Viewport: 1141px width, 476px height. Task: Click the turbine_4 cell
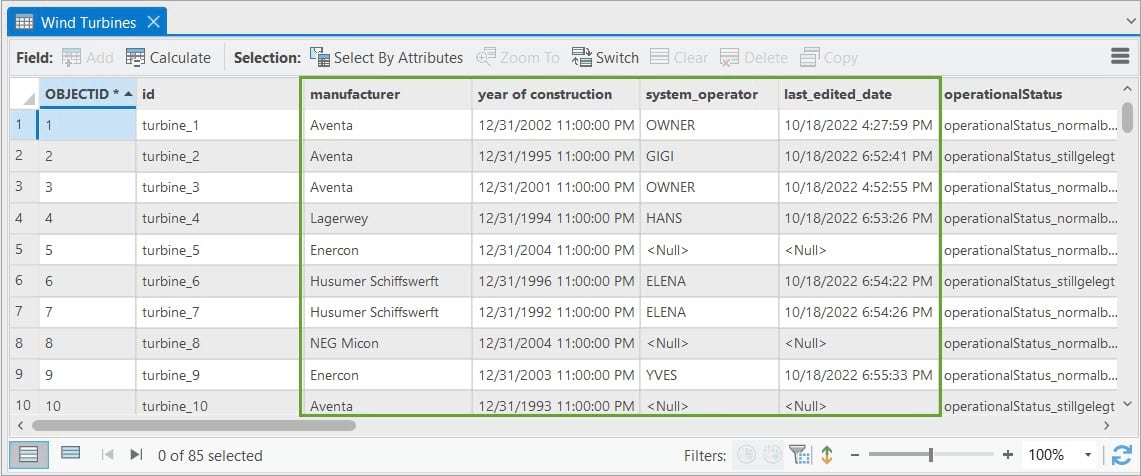[x=218, y=218]
